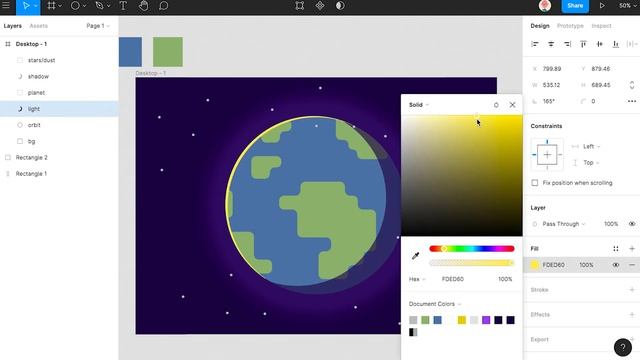The width and height of the screenshot is (640, 360).
Task: Click the Share button
Action: click(x=575, y=6)
